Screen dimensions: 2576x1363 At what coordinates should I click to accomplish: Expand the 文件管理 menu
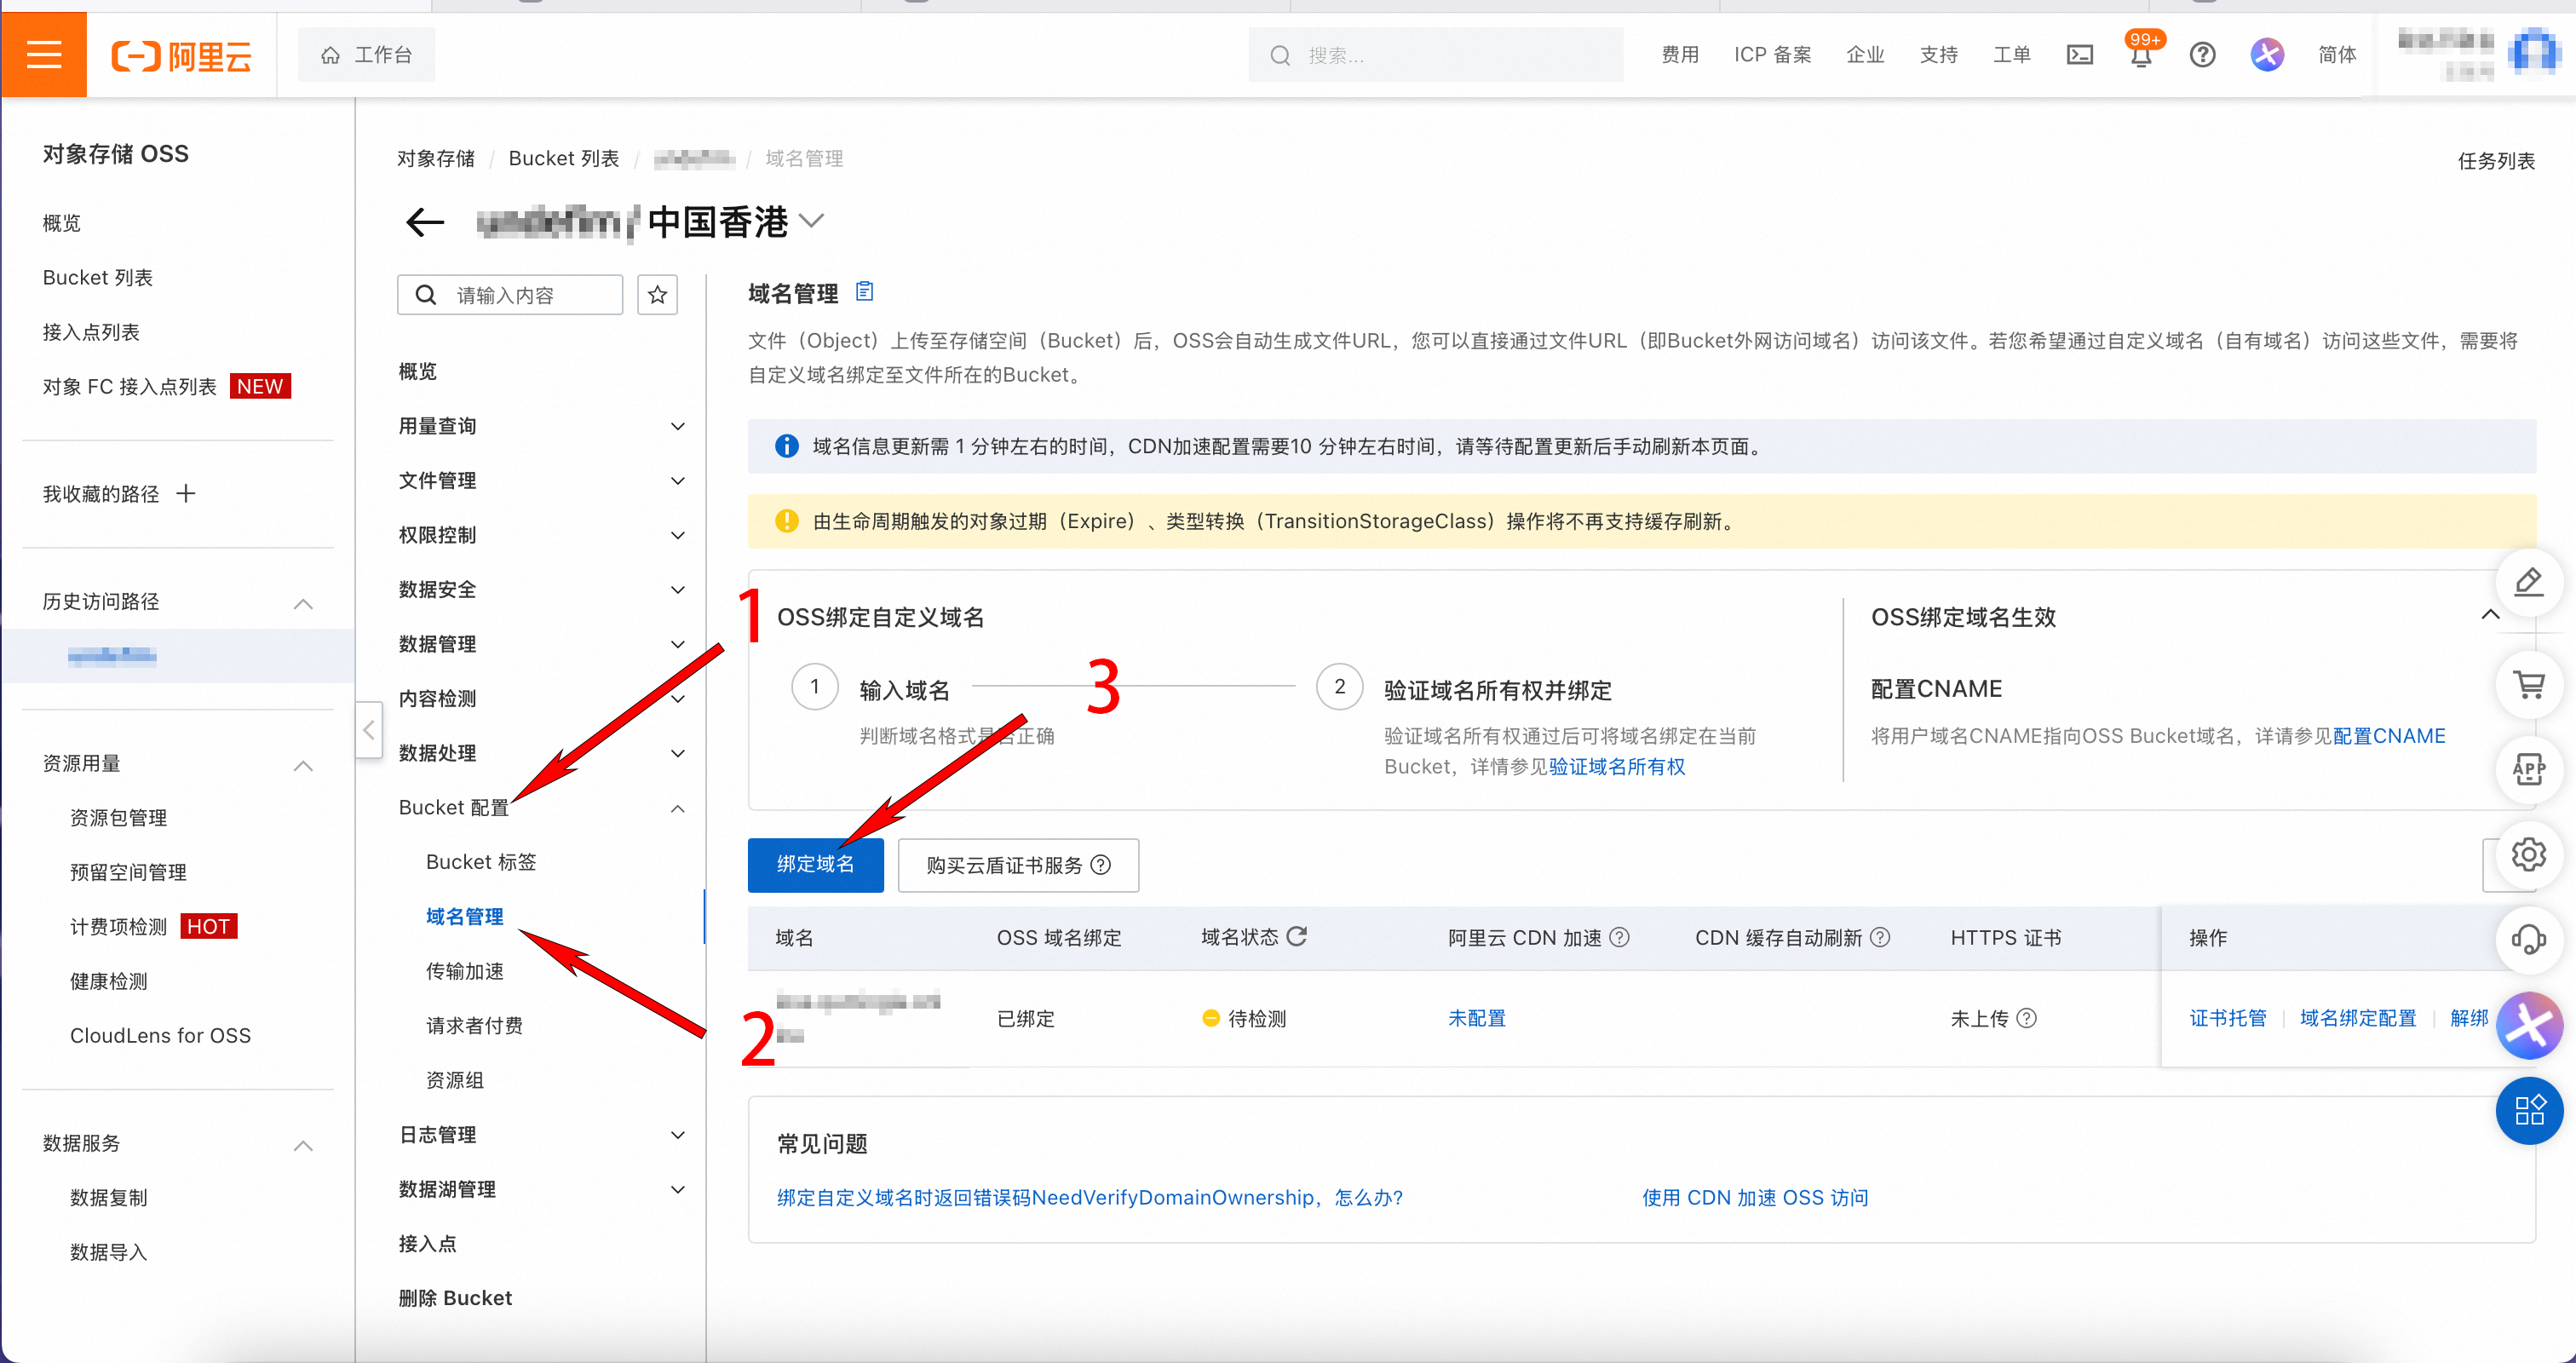coord(677,480)
